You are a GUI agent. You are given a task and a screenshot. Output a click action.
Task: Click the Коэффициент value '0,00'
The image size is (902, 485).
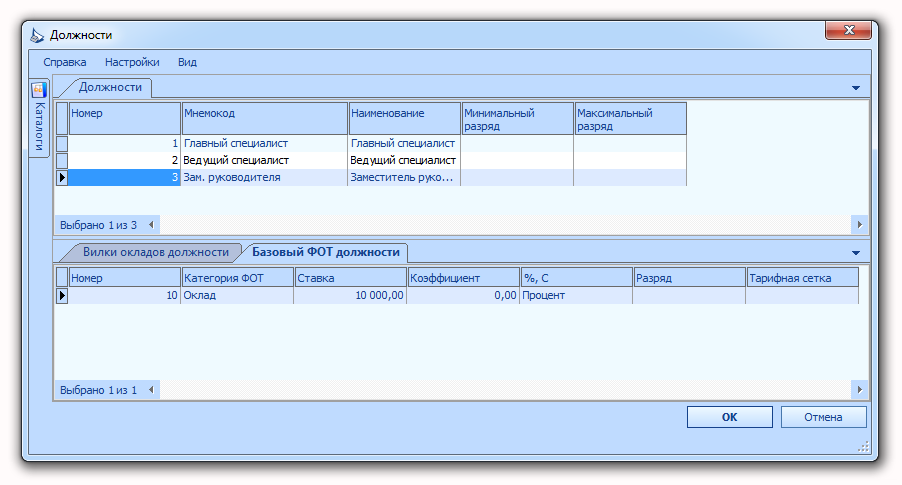click(x=463, y=295)
